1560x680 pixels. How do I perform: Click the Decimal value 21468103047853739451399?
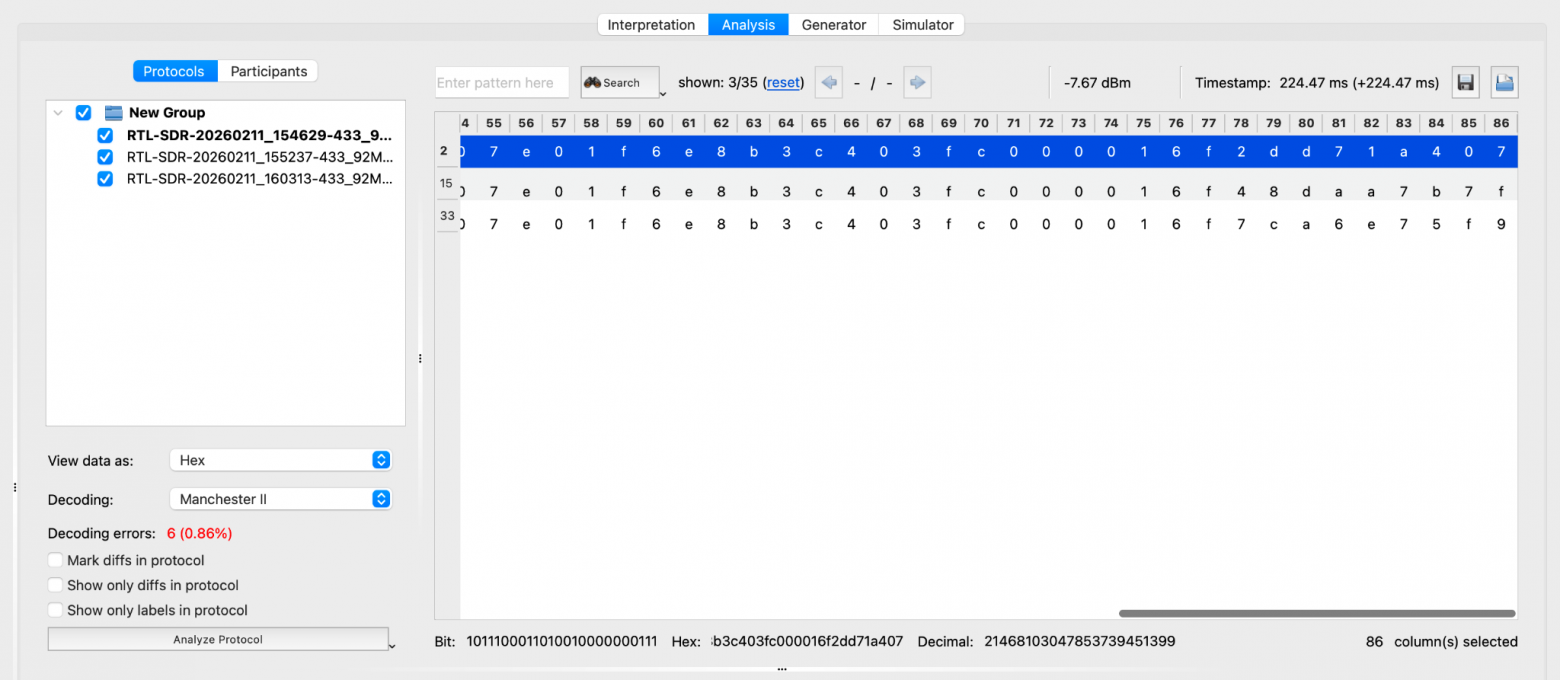1080,642
